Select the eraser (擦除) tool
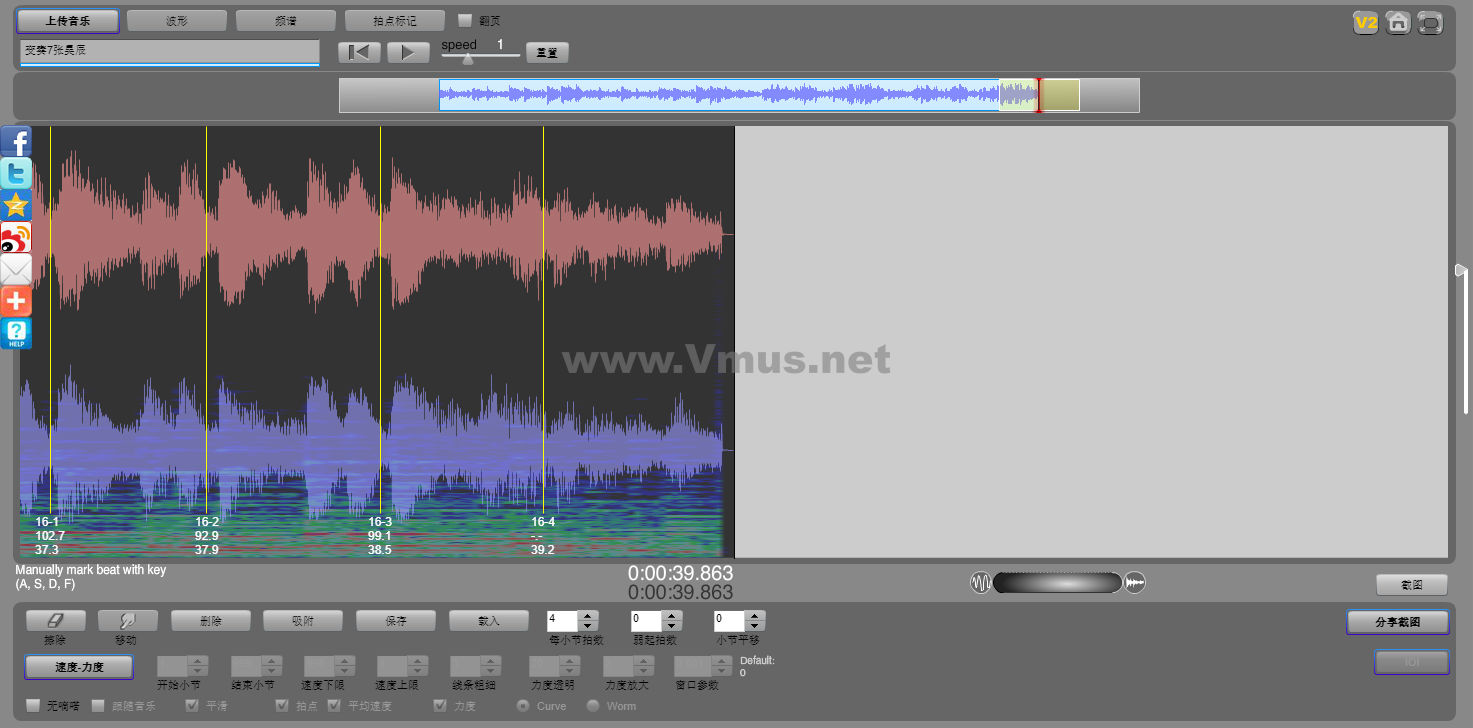This screenshot has height=728, width=1473. coord(56,621)
